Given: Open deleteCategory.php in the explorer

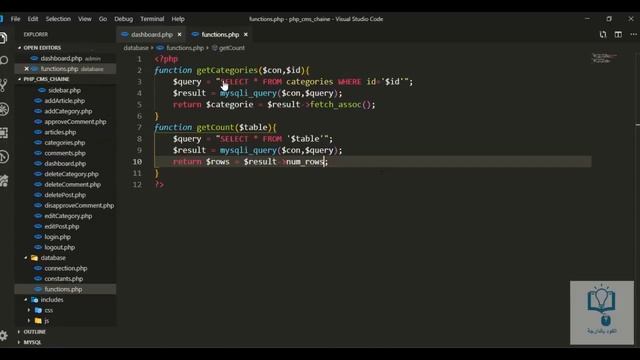Looking at the screenshot, I should pyautogui.click(x=71, y=174).
